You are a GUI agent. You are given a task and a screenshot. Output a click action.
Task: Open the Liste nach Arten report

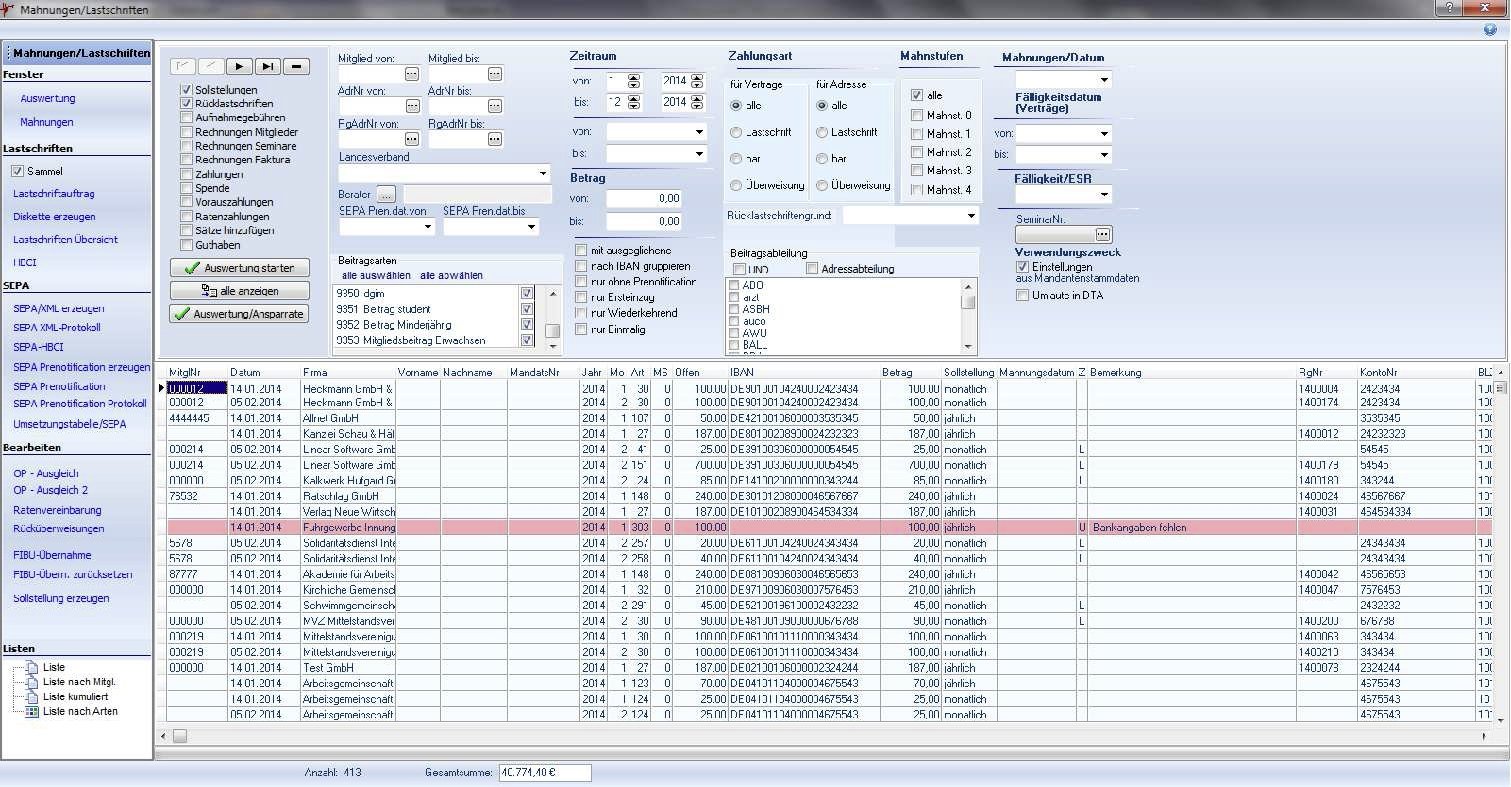[80, 711]
